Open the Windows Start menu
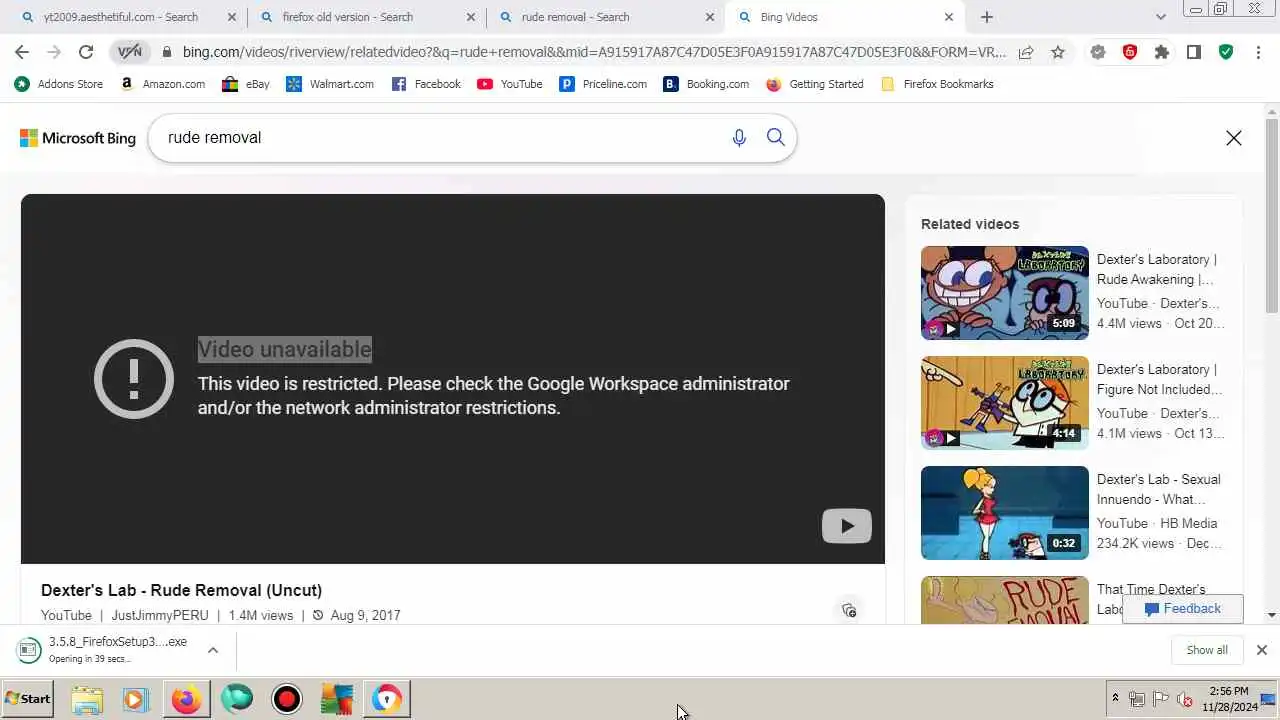The width and height of the screenshot is (1280, 720). [x=28, y=699]
